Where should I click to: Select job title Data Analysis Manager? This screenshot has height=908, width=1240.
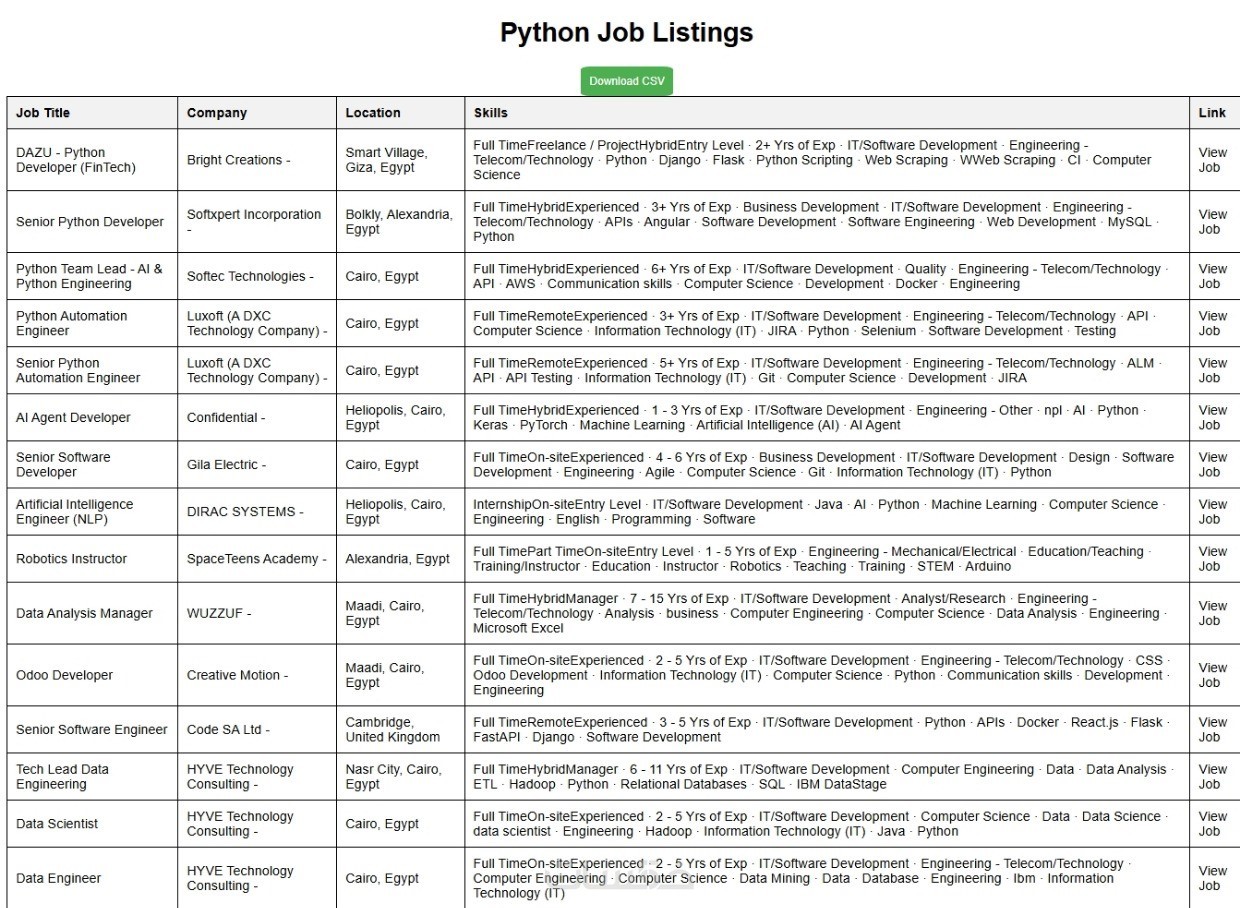[x=84, y=613]
